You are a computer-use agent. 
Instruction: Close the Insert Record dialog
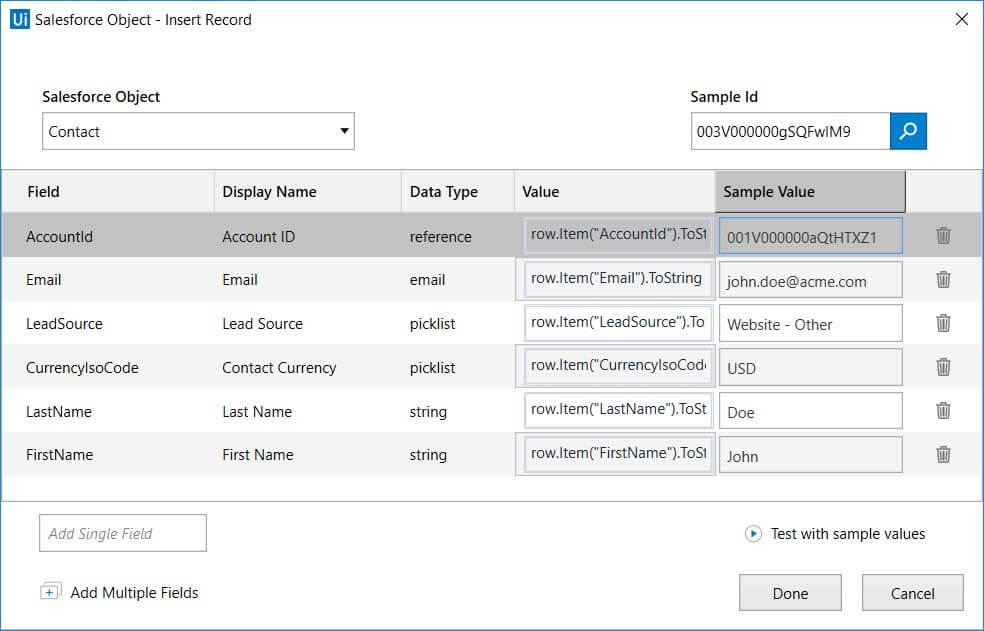tap(961, 19)
